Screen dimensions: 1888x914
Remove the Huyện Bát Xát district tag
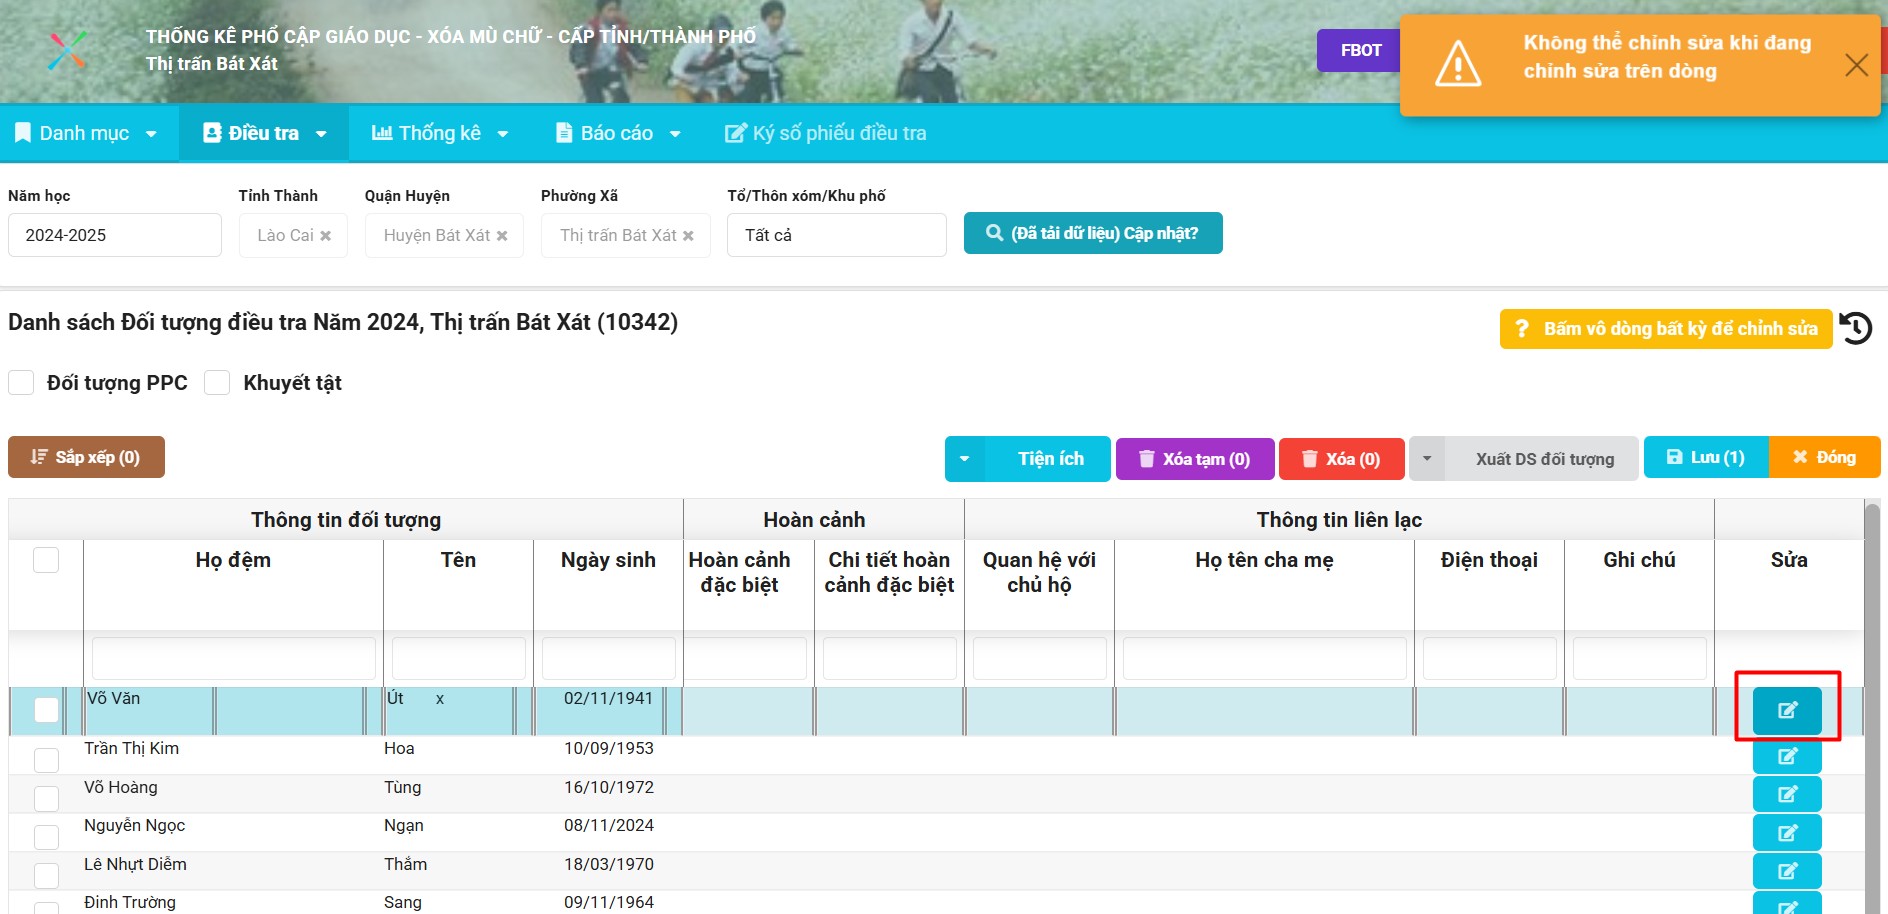(502, 236)
